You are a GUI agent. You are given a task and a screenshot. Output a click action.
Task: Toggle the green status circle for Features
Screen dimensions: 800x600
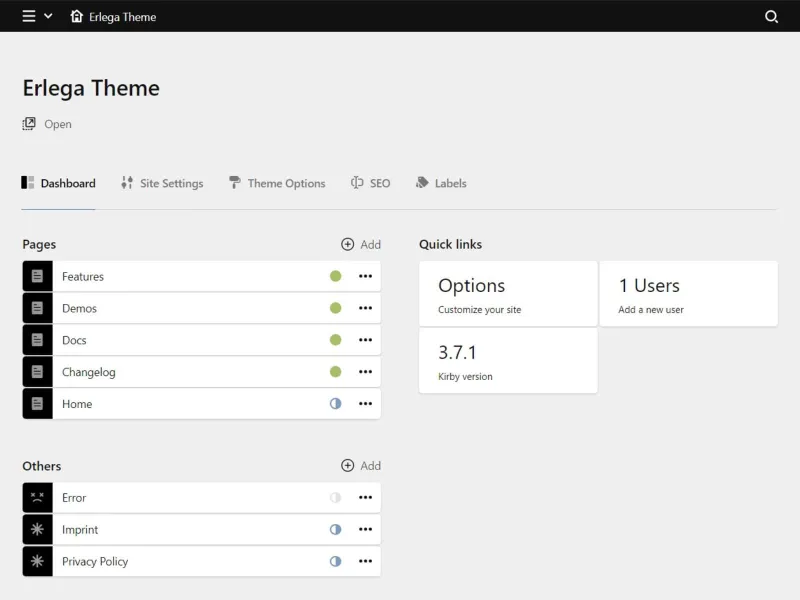click(335, 276)
